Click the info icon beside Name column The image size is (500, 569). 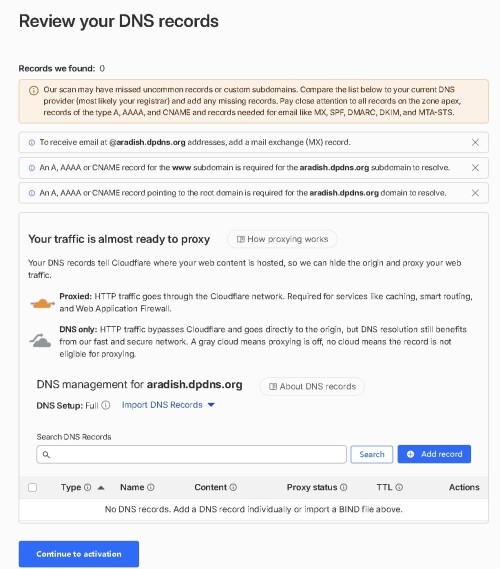click(x=151, y=487)
